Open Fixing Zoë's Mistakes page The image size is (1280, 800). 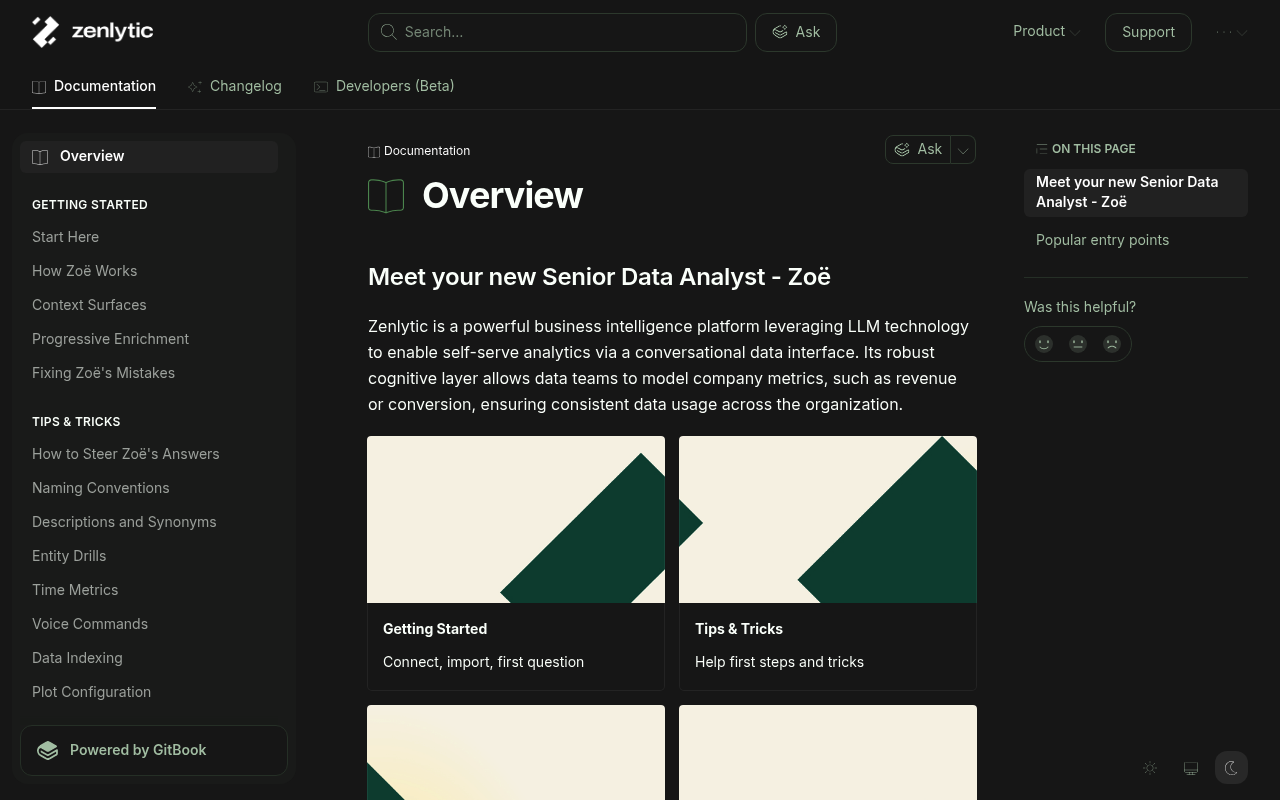point(103,374)
